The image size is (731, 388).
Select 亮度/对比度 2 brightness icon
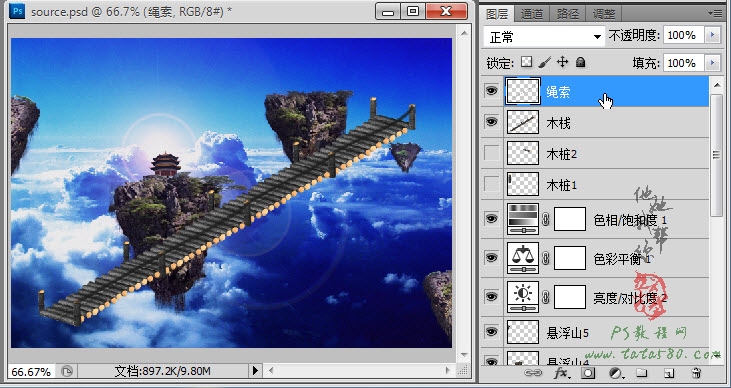523,297
